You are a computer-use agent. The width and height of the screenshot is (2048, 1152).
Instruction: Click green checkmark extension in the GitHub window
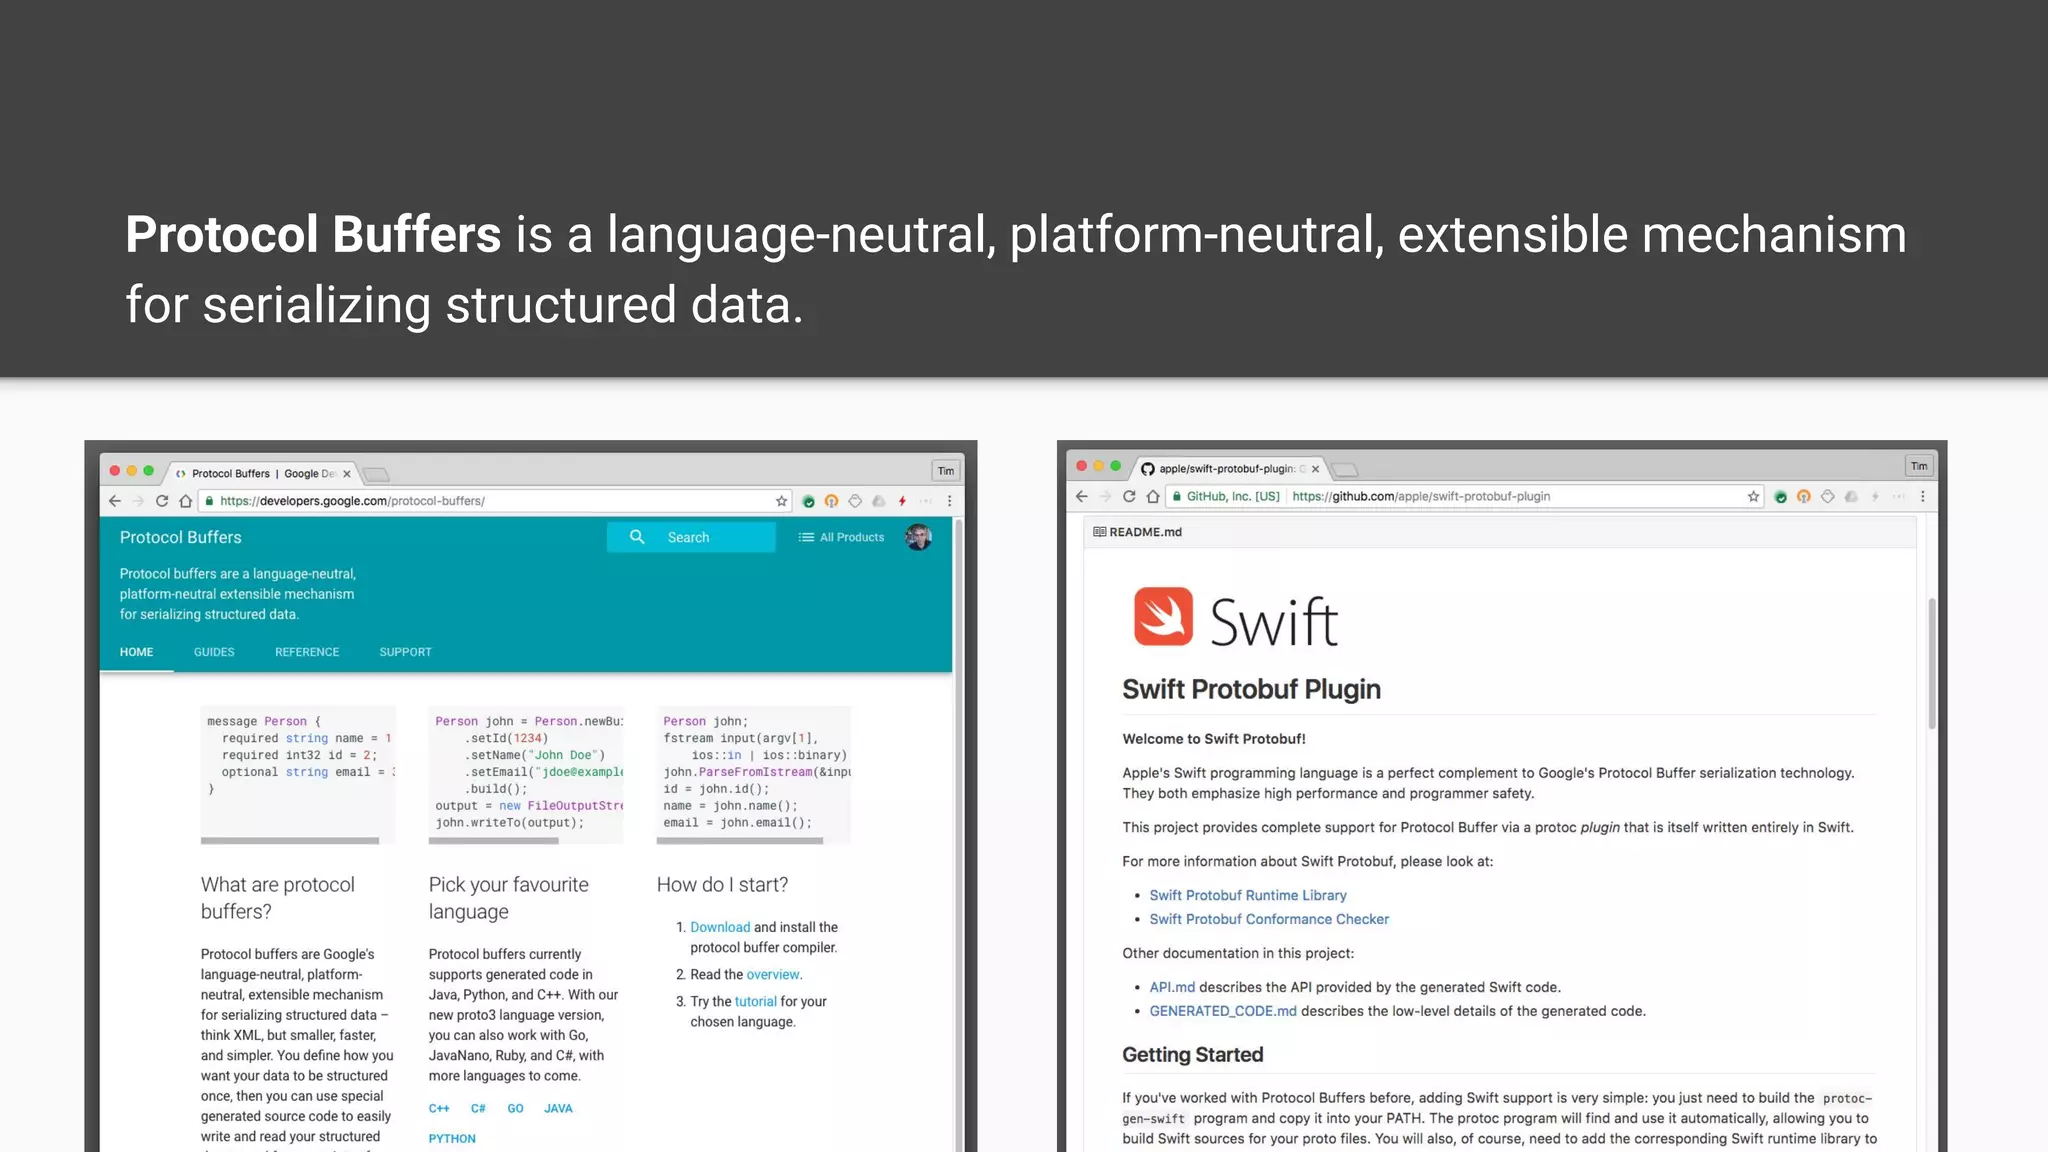coord(1780,496)
